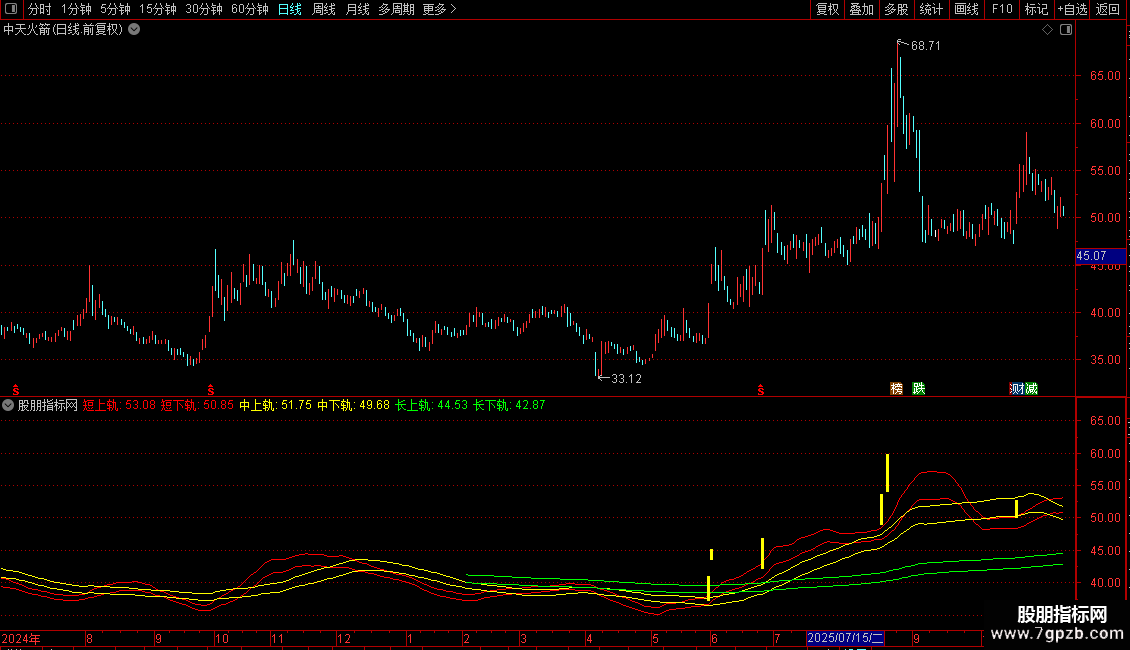Open the 多周期 multi-period view

tap(396, 9)
